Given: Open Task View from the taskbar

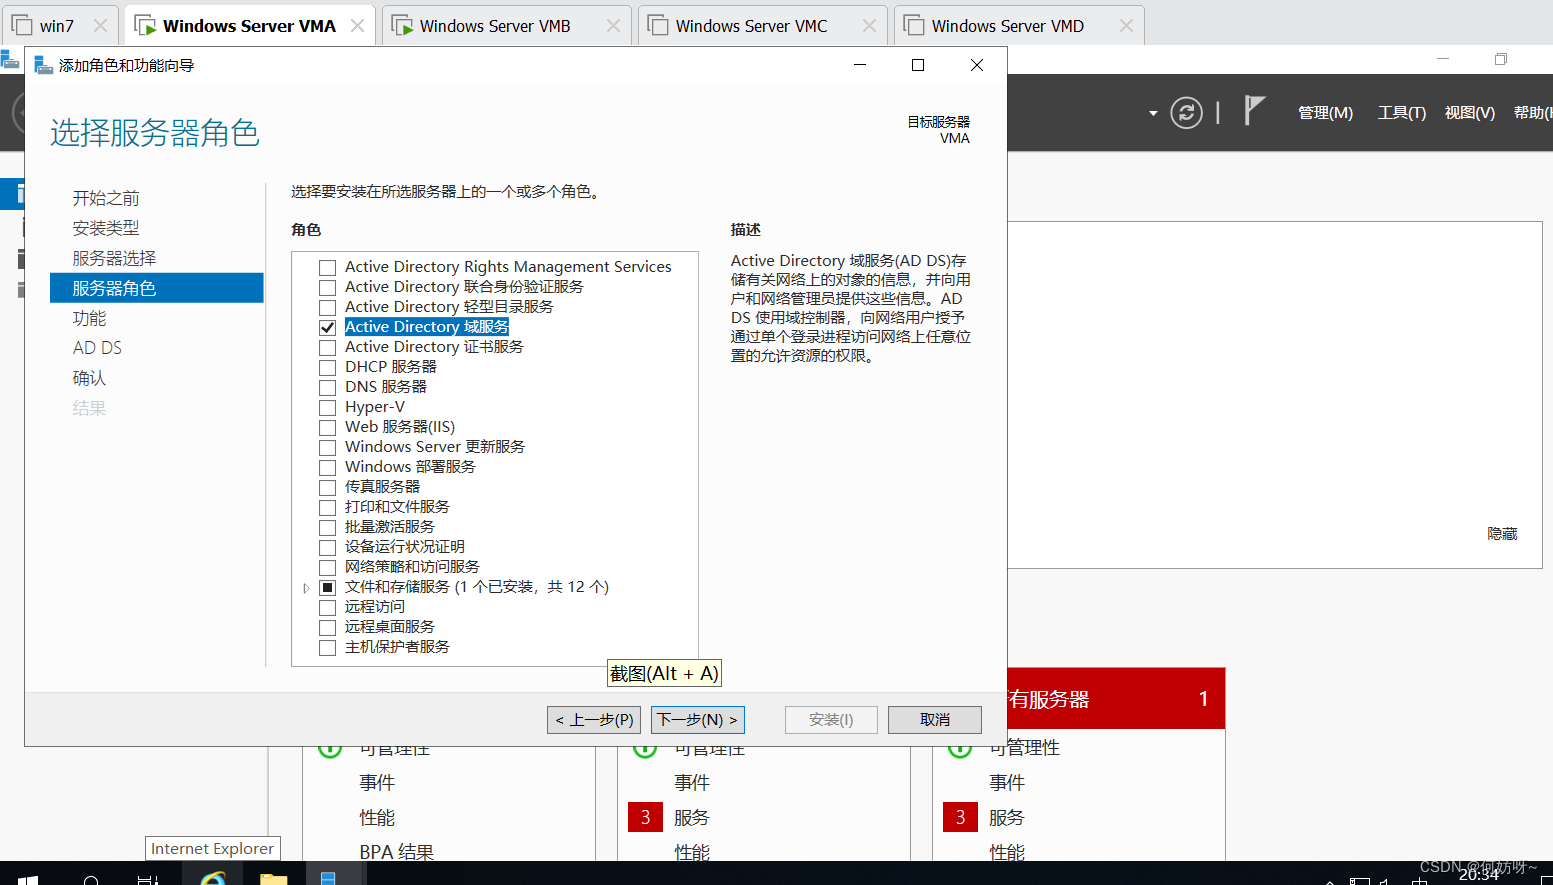Looking at the screenshot, I should (147, 879).
